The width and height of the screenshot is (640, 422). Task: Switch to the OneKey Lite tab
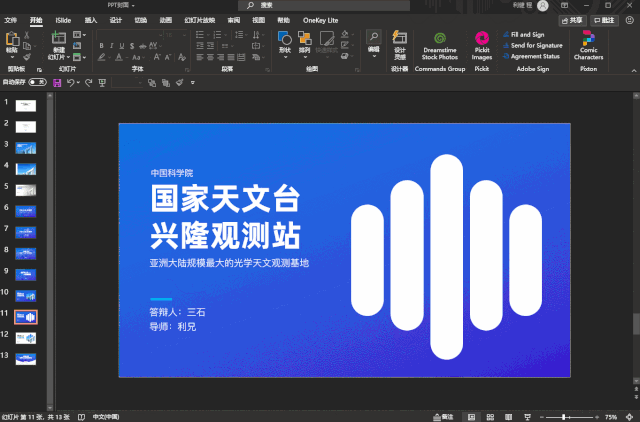pyautogui.click(x=320, y=20)
